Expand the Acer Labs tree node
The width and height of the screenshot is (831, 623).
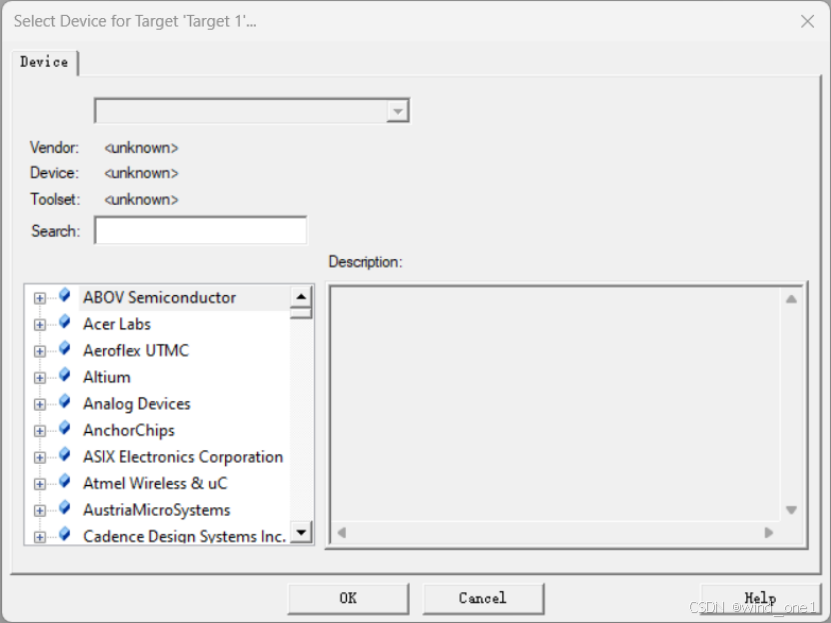coord(39,325)
